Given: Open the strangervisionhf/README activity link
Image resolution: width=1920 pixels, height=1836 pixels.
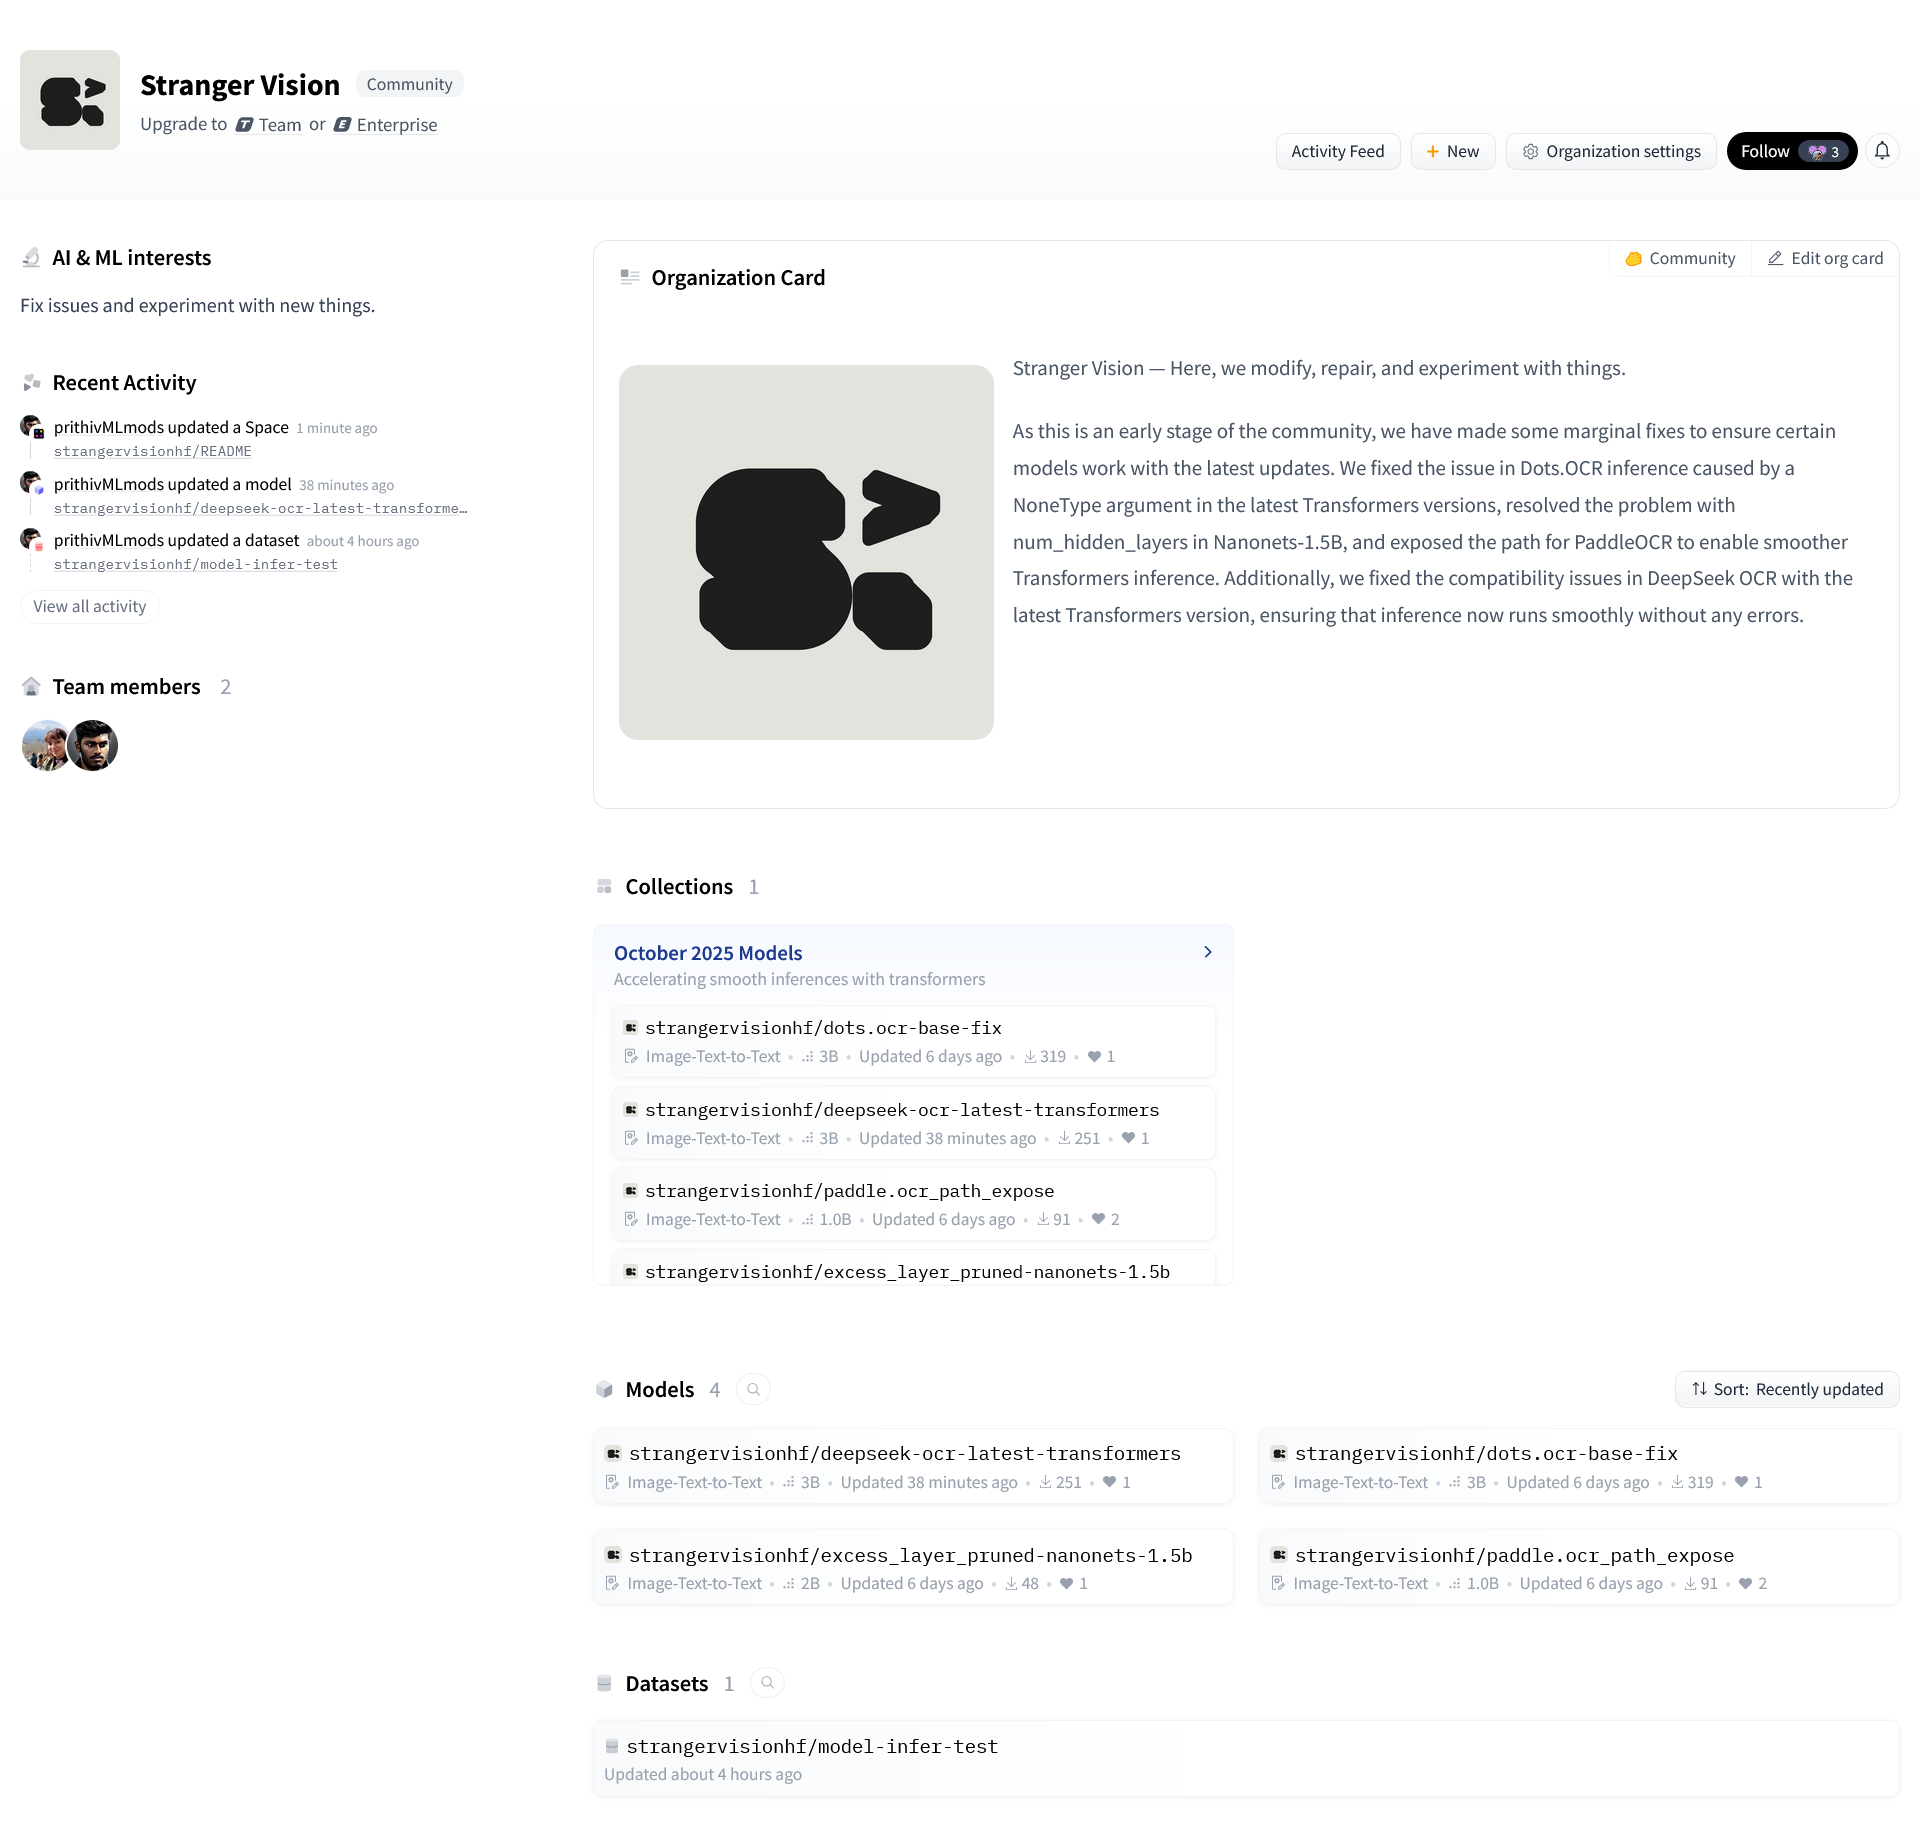Looking at the screenshot, I should 152,451.
